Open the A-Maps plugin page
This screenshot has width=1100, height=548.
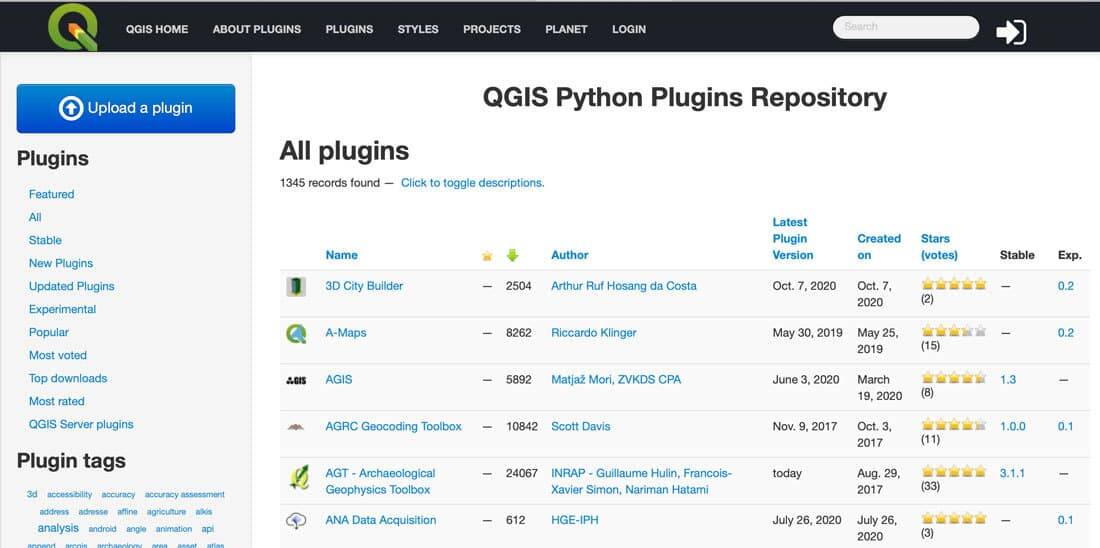click(x=346, y=333)
